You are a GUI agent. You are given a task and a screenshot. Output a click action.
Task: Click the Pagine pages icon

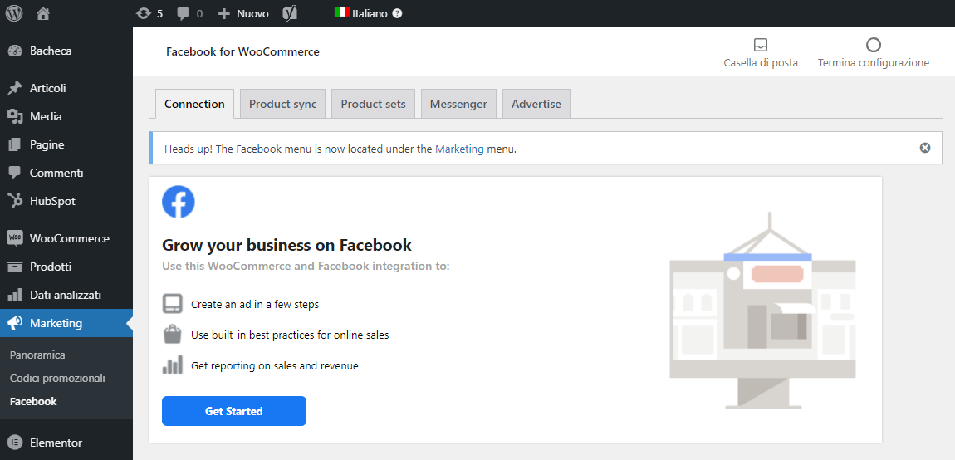click(15, 145)
